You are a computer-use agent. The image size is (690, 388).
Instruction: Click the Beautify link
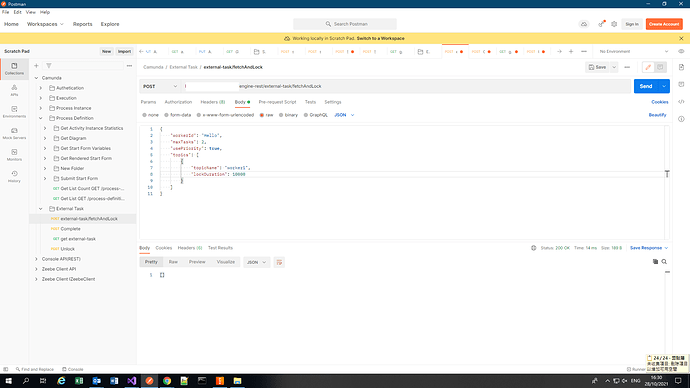point(657,115)
